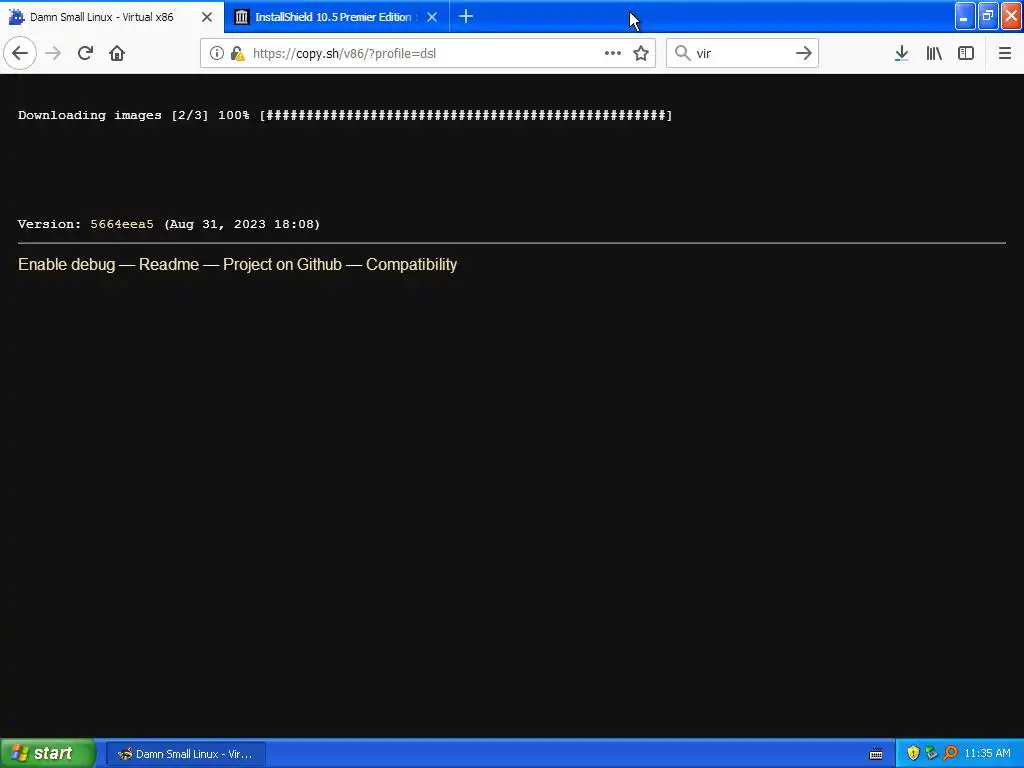Minimize the browser window
Viewport: 1024px width, 768px height.
[965, 16]
